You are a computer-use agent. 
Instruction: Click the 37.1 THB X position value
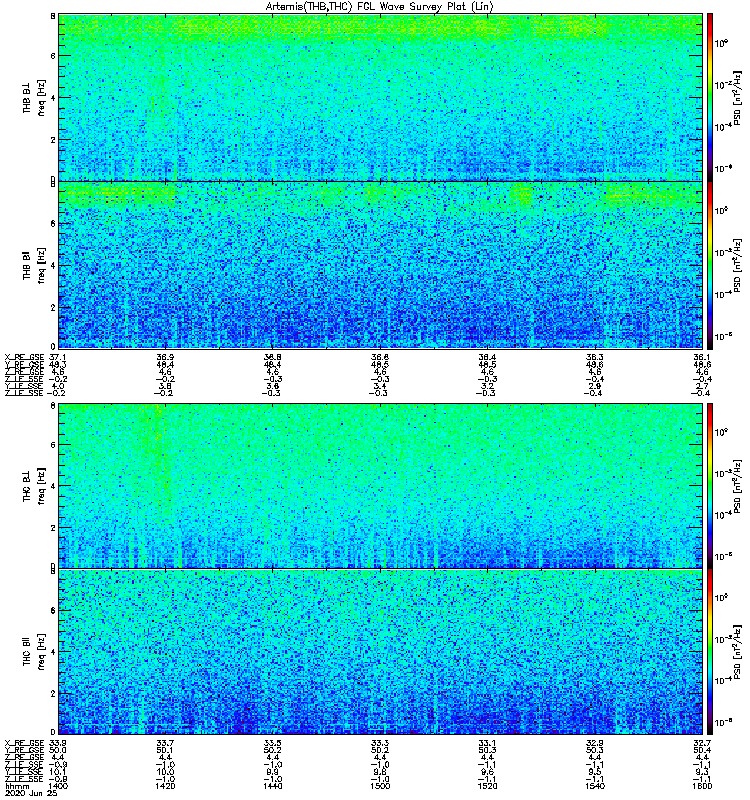tap(58, 357)
